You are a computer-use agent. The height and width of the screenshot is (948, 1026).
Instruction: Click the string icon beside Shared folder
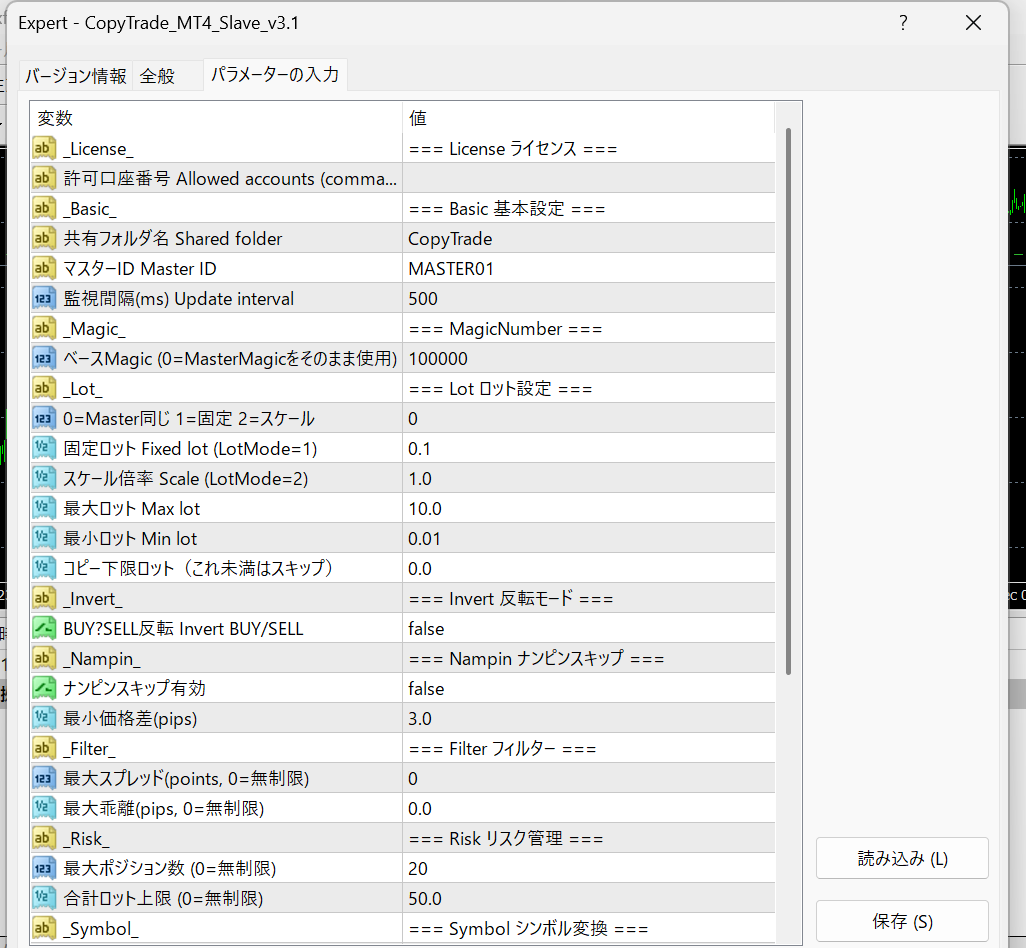point(44,239)
